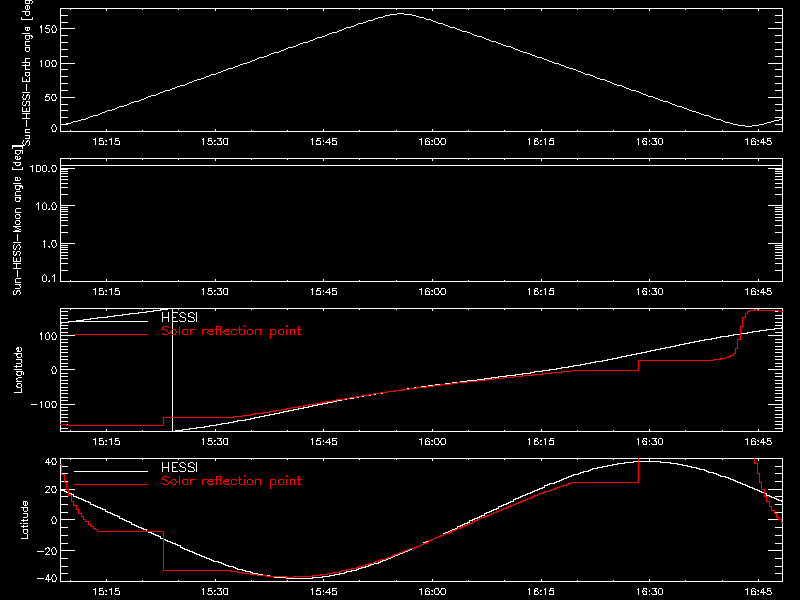
Task: Click 16:00 under the Latitude plot
Action: coord(432,592)
